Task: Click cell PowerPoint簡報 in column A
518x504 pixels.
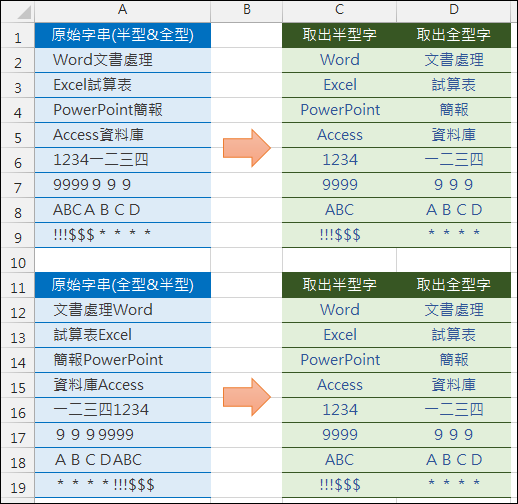Action: (123, 110)
